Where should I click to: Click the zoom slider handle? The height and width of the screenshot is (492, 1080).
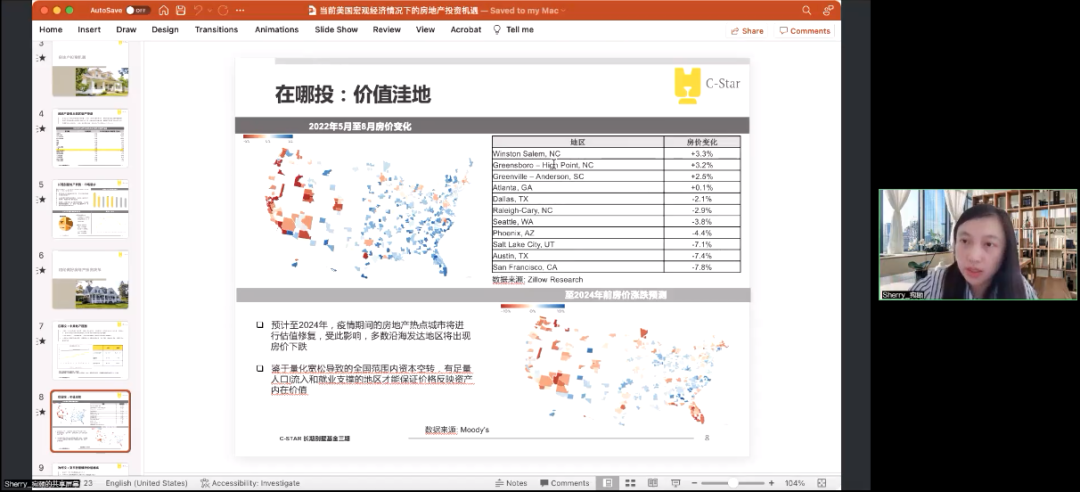tap(734, 483)
